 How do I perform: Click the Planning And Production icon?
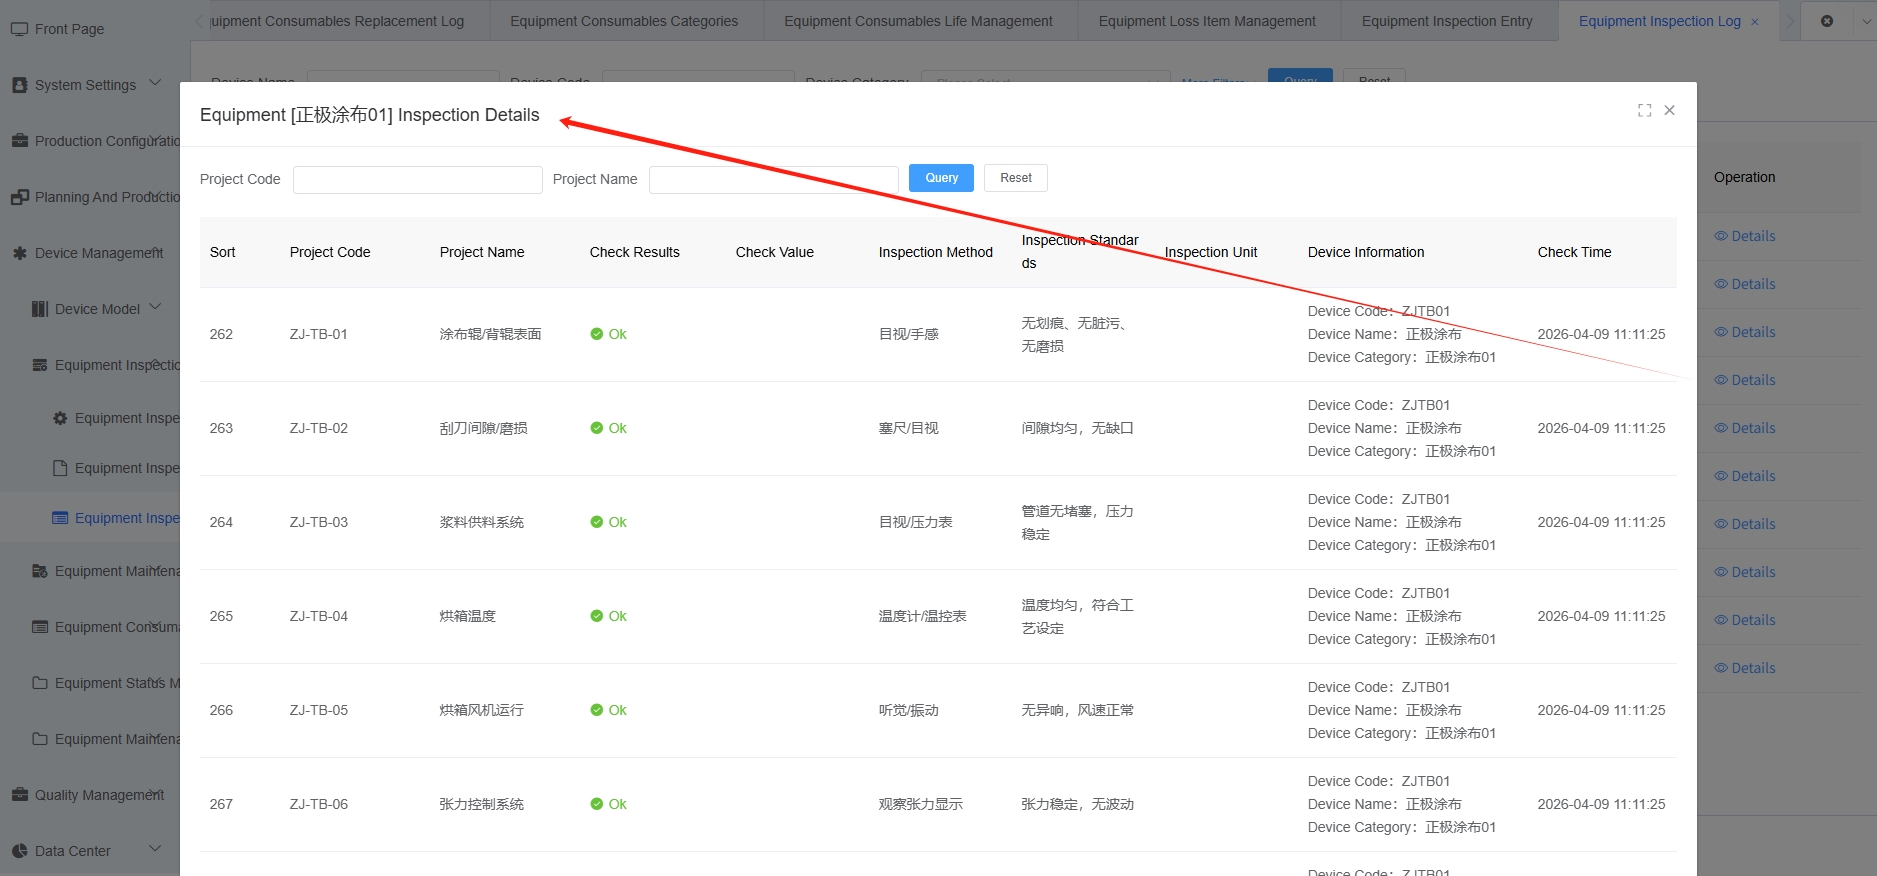point(19,197)
